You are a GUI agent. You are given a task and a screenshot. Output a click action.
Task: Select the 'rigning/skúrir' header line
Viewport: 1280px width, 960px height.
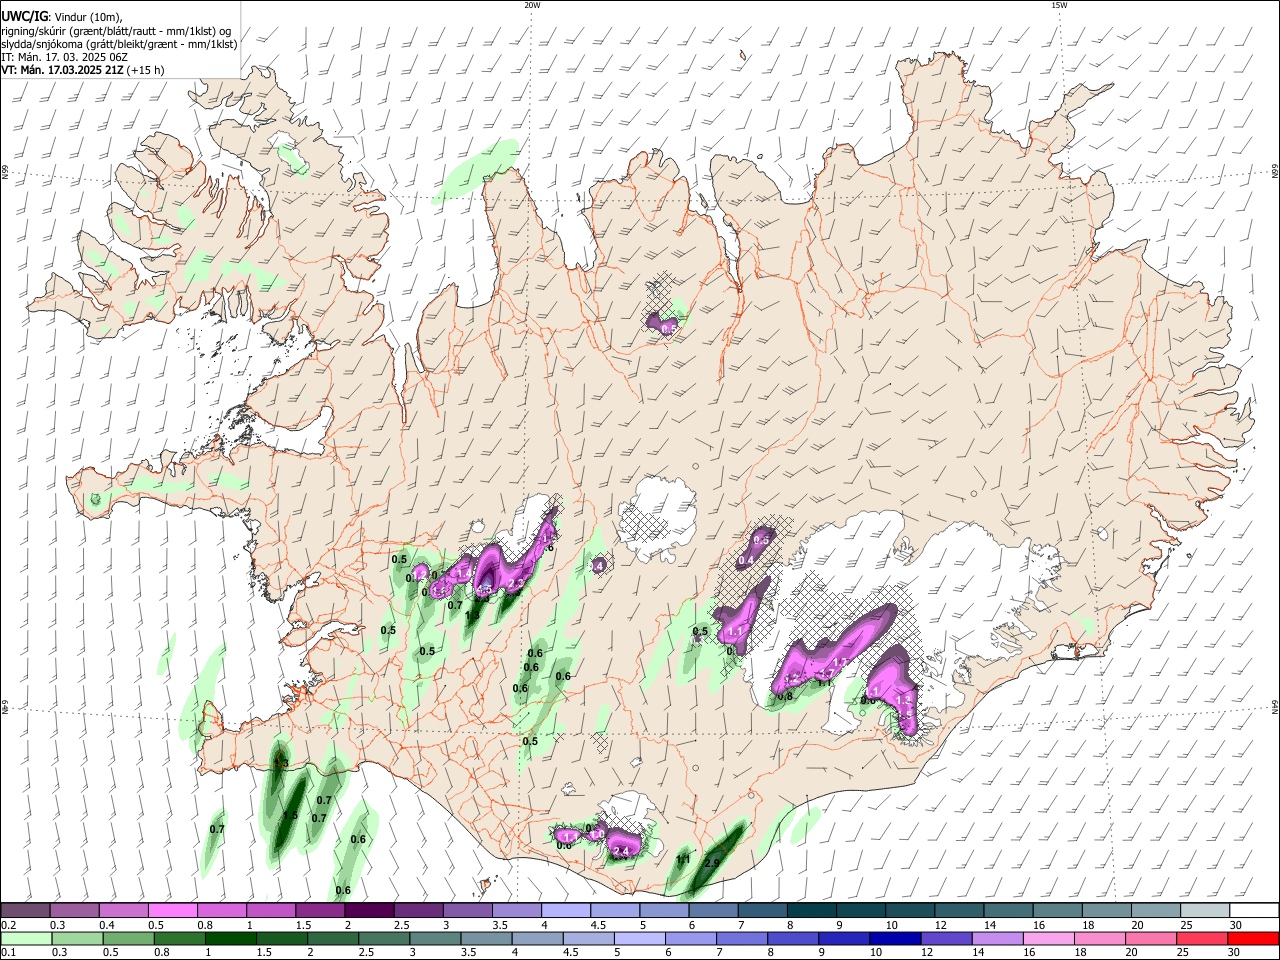[x=116, y=31]
